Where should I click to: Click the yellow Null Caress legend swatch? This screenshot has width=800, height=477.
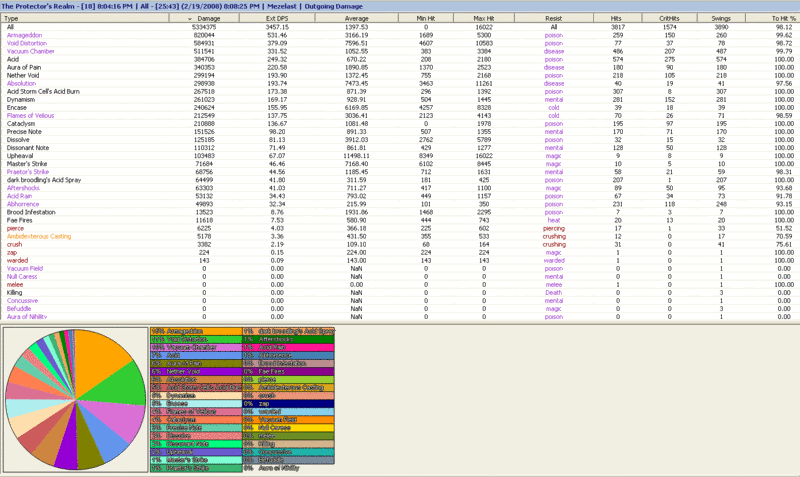pyautogui.click(x=288, y=428)
